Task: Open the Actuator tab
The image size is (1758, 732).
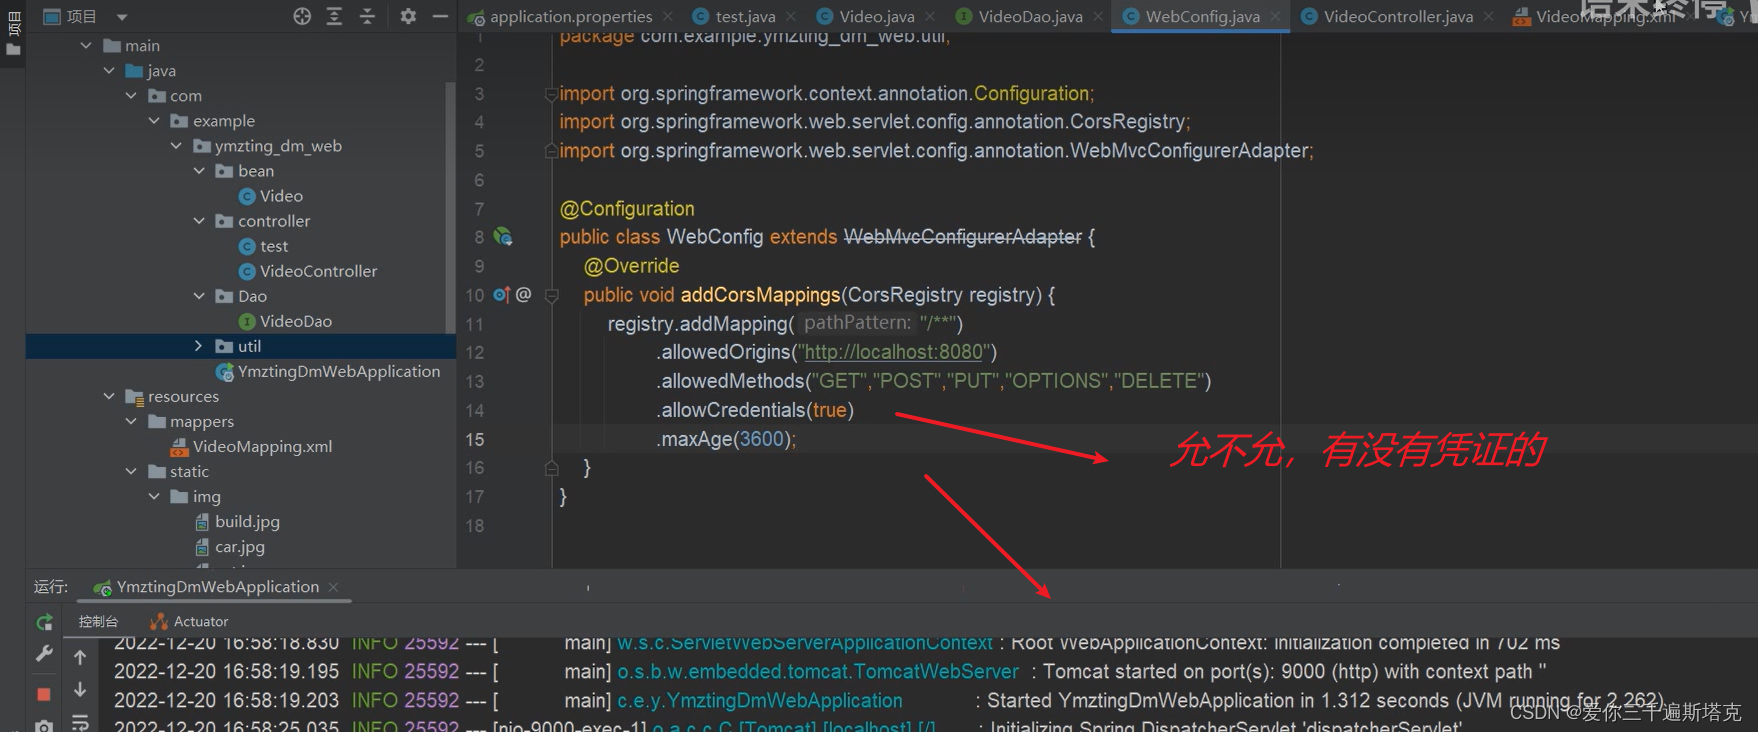Action: (189, 621)
